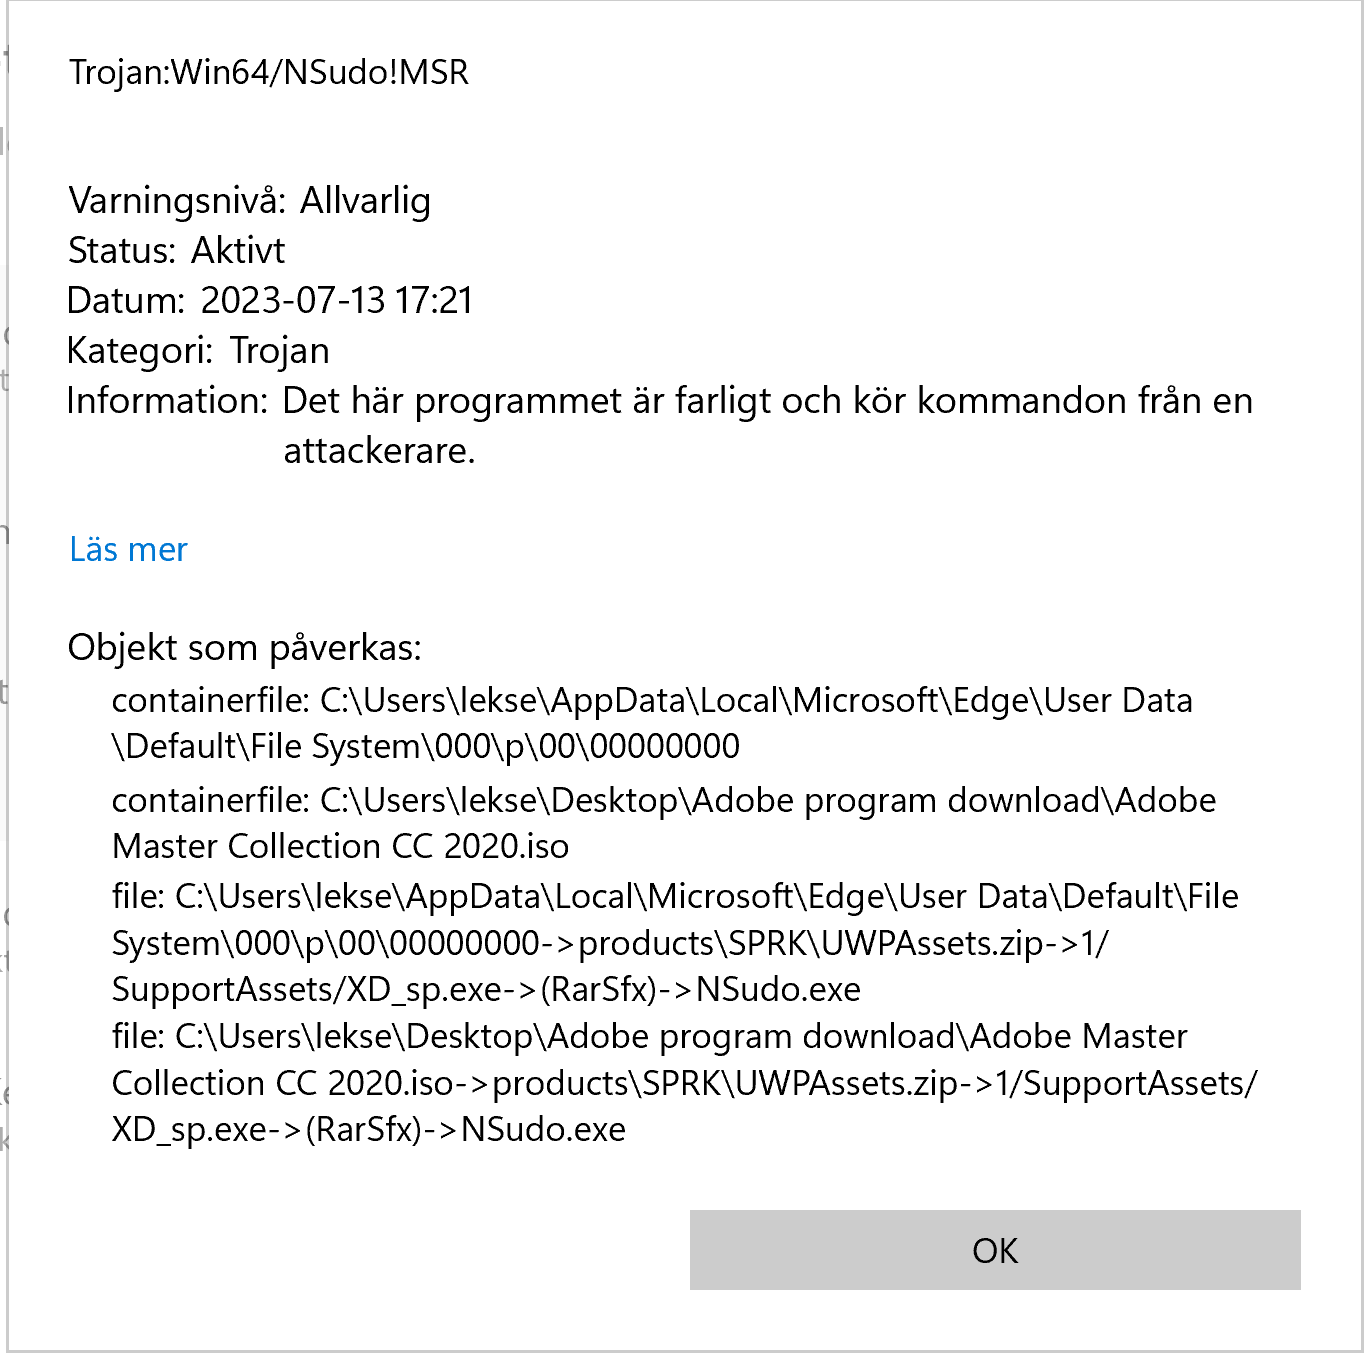Viewport: 1369px width, 1368px height.
Task: Click the Objekt som påverkas heading
Action: (x=244, y=648)
